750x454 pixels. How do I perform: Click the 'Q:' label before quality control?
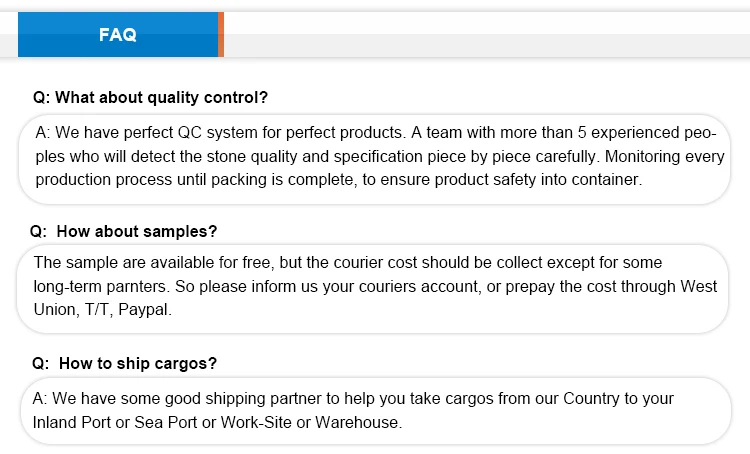(41, 98)
